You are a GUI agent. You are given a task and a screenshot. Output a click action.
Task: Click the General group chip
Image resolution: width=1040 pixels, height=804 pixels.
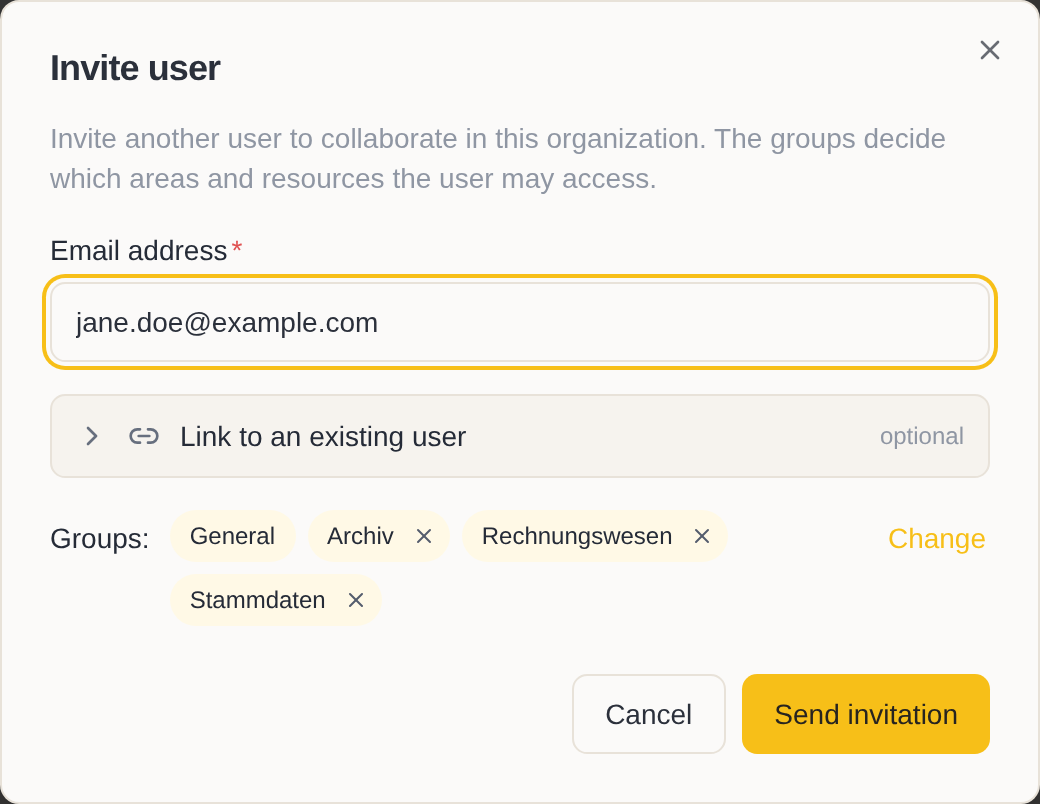pyautogui.click(x=232, y=536)
